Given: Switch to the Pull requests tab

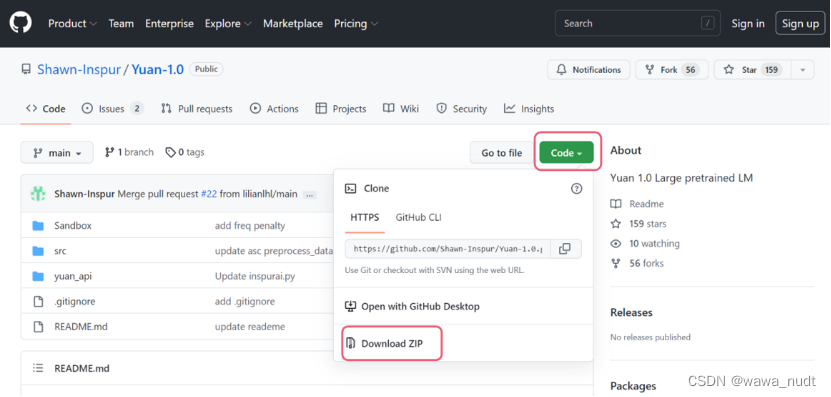Looking at the screenshot, I should [197, 109].
